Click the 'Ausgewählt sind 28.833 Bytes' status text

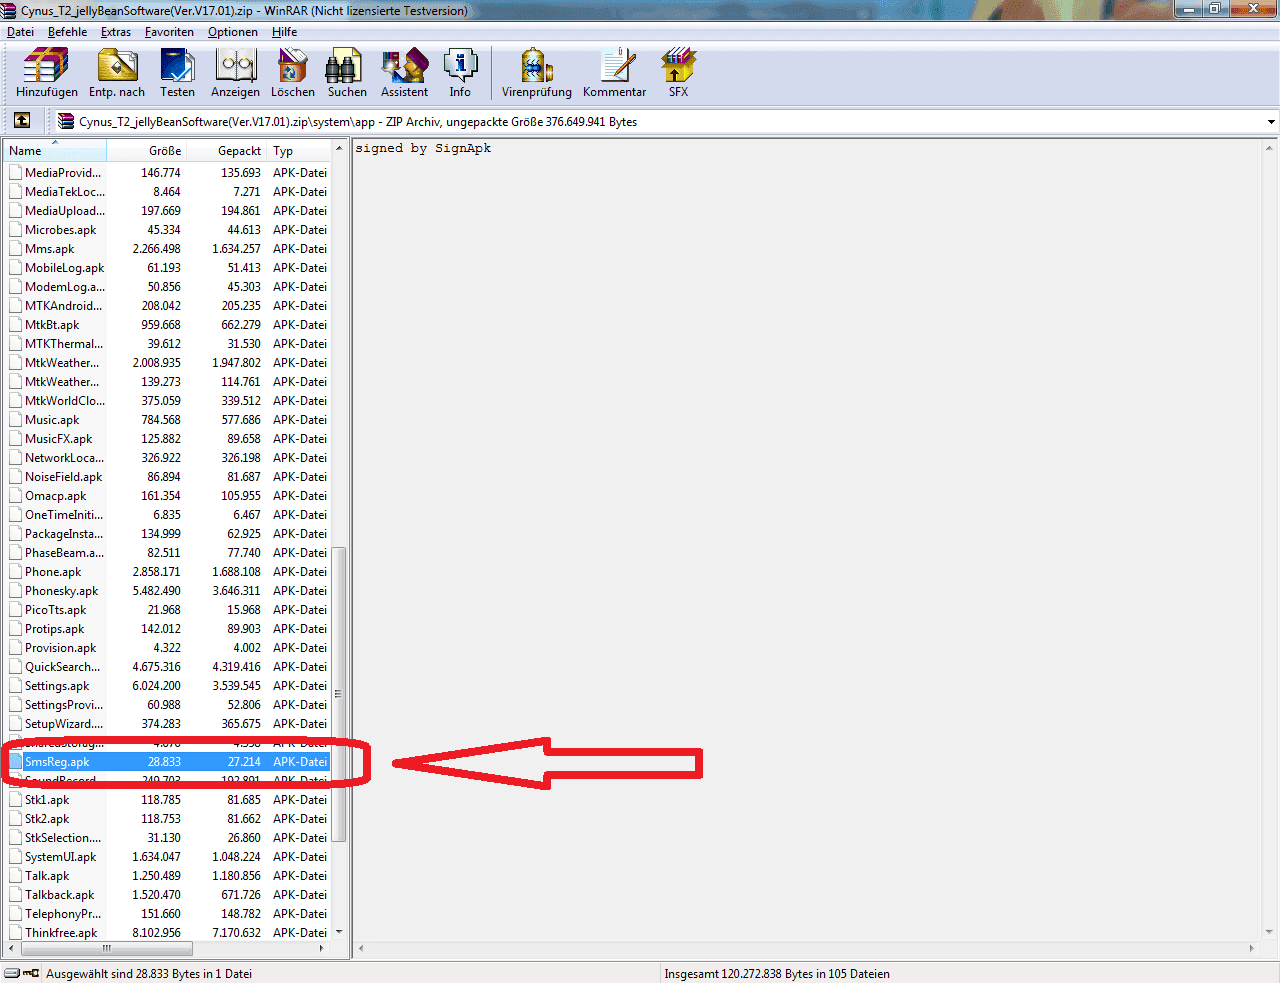pyautogui.click(x=149, y=974)
